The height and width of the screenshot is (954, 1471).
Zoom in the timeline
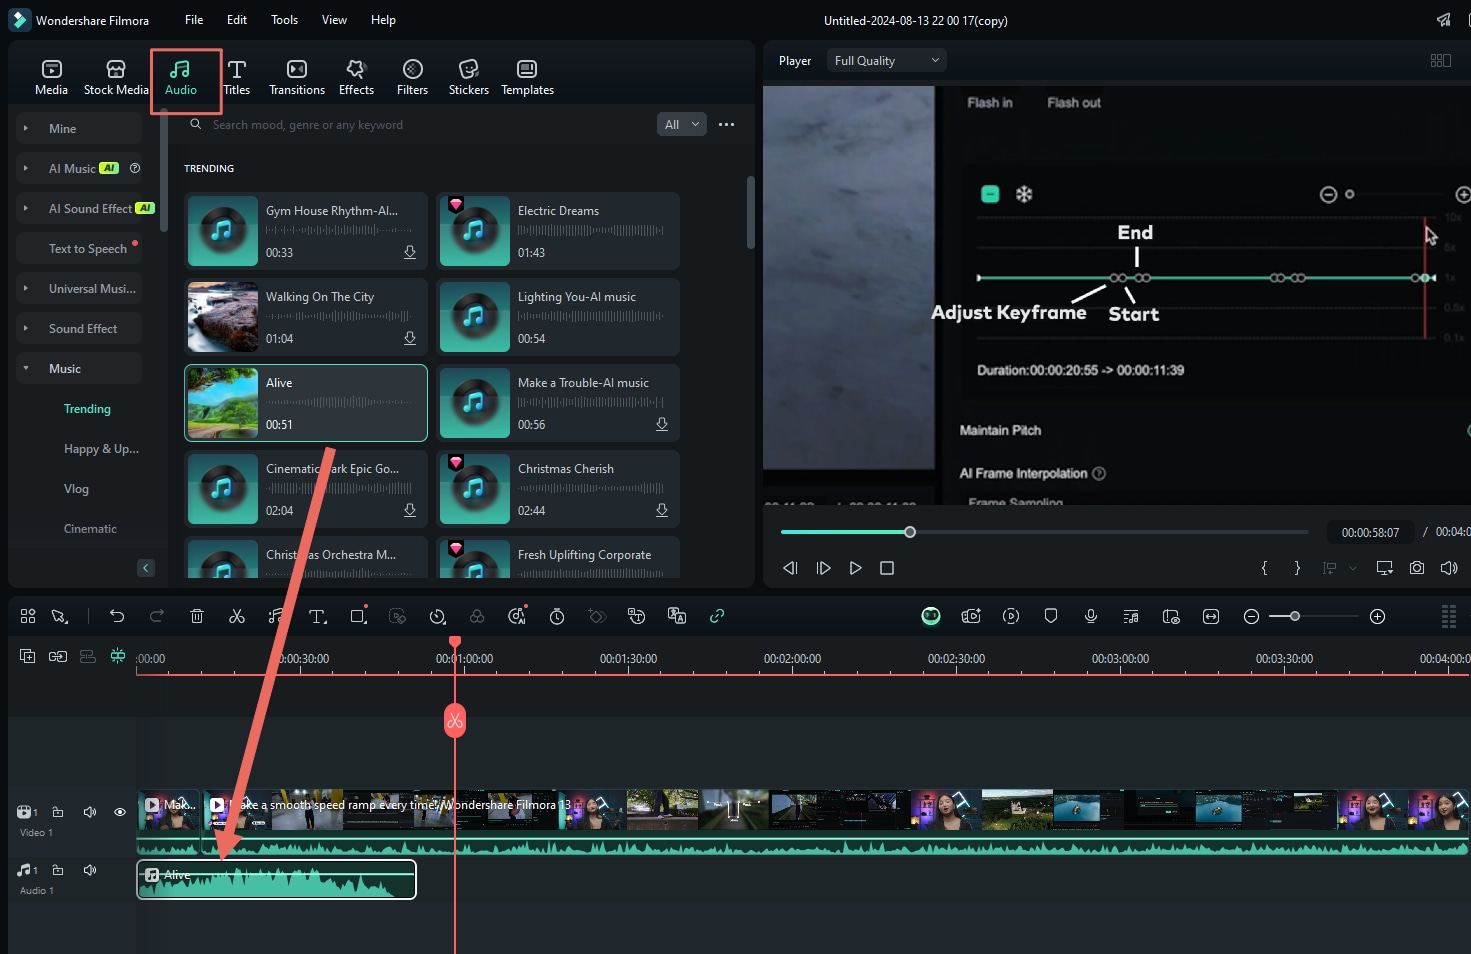[x=1378, y=617]
